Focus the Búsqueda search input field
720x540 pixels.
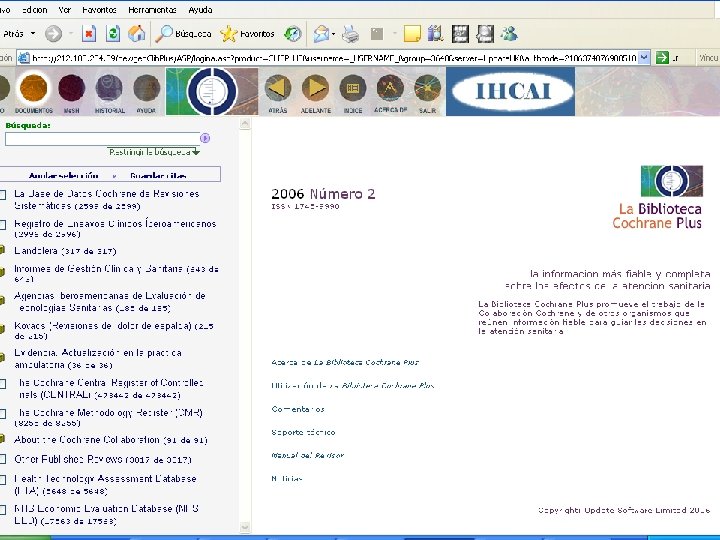tap(102, 139)
